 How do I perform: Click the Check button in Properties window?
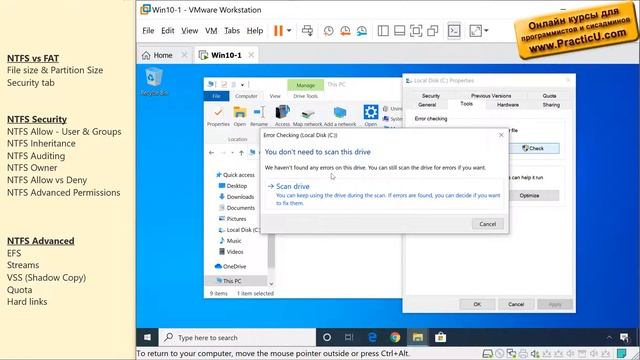[534, 148]
